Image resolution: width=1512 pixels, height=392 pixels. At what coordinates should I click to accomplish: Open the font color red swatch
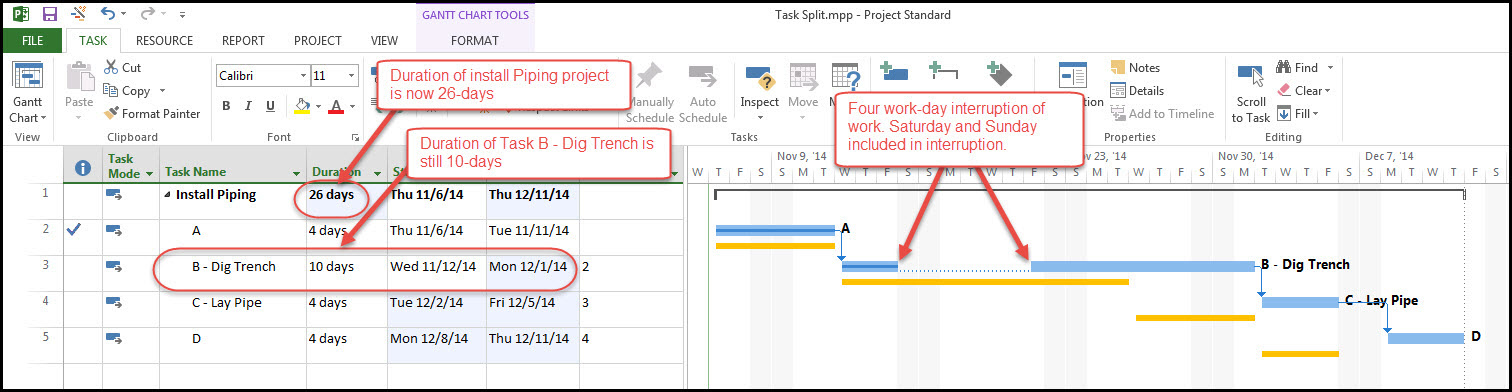336,106
